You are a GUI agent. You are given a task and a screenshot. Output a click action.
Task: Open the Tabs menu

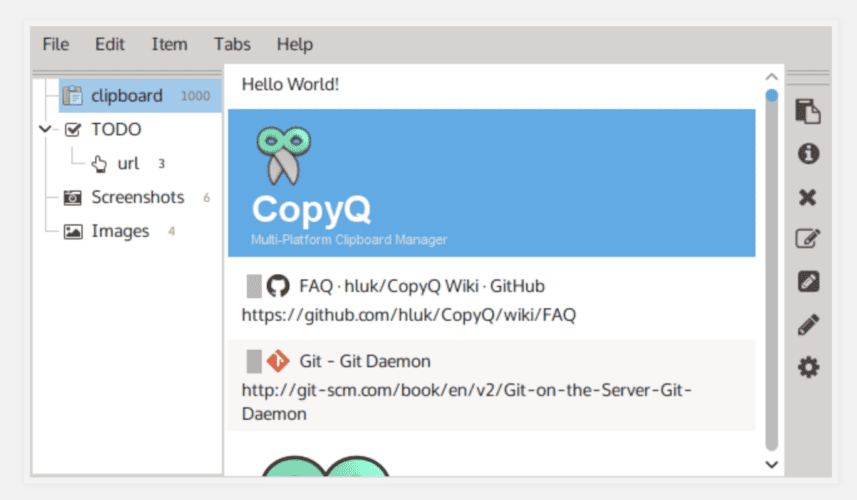click(x=232, y=44)
